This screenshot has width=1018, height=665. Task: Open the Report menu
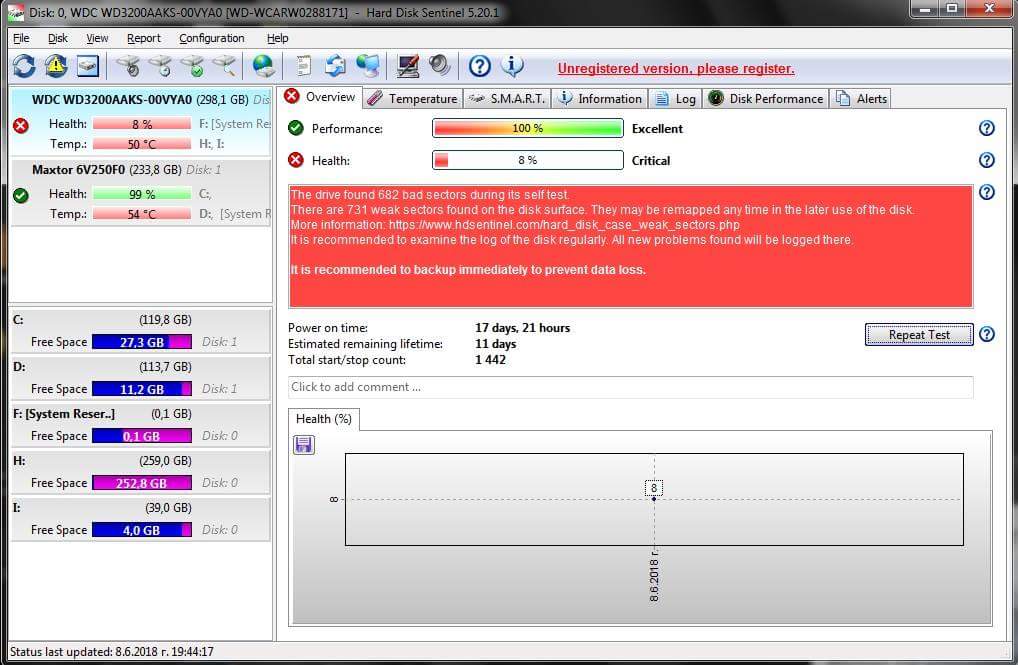point(143,38)
